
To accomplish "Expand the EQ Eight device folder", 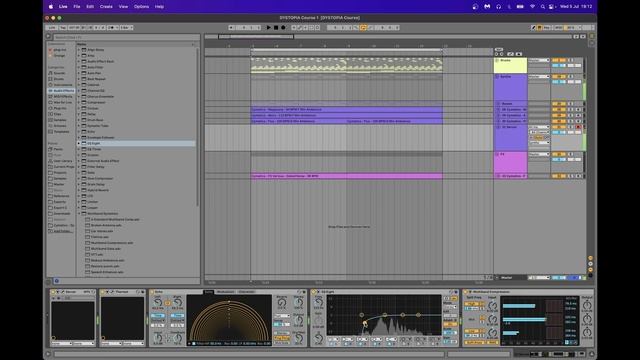I will [79, 143].
